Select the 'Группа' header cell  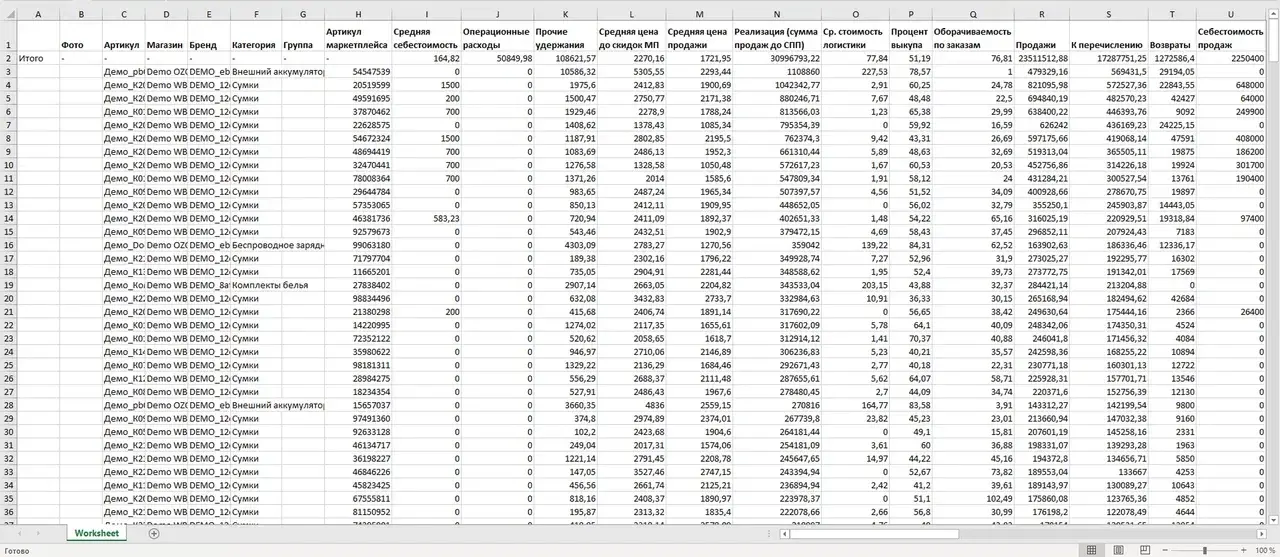(303, 36)
